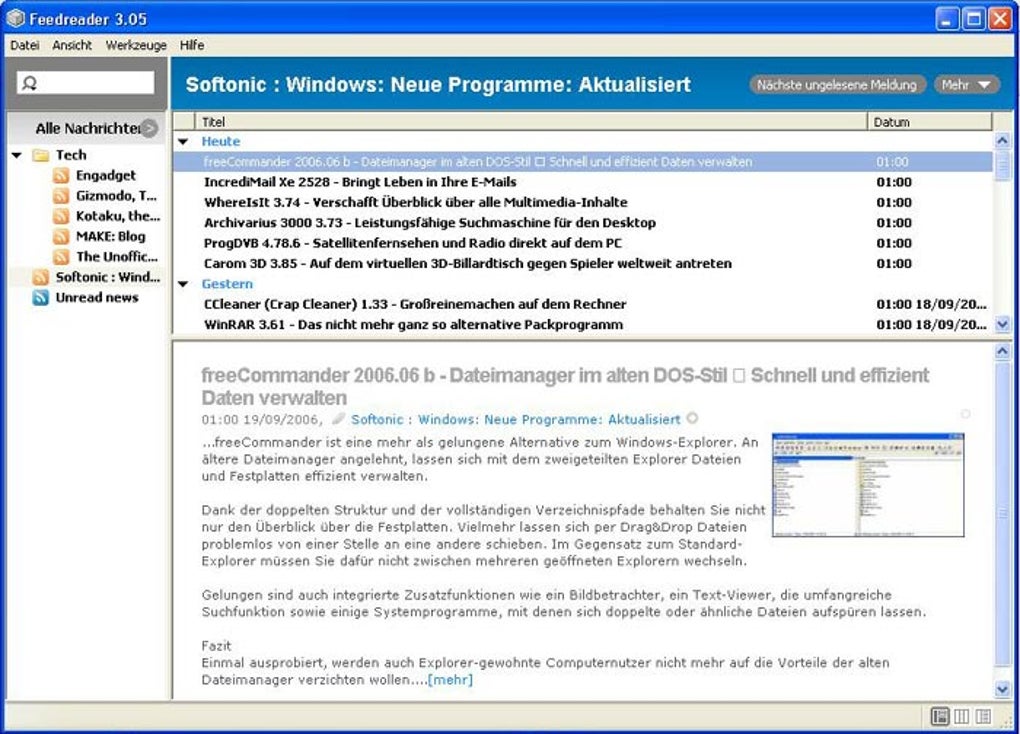Click the Alle Nachrichten header
This screenshot has width=1020, height=734.
(x=87, y=128)
